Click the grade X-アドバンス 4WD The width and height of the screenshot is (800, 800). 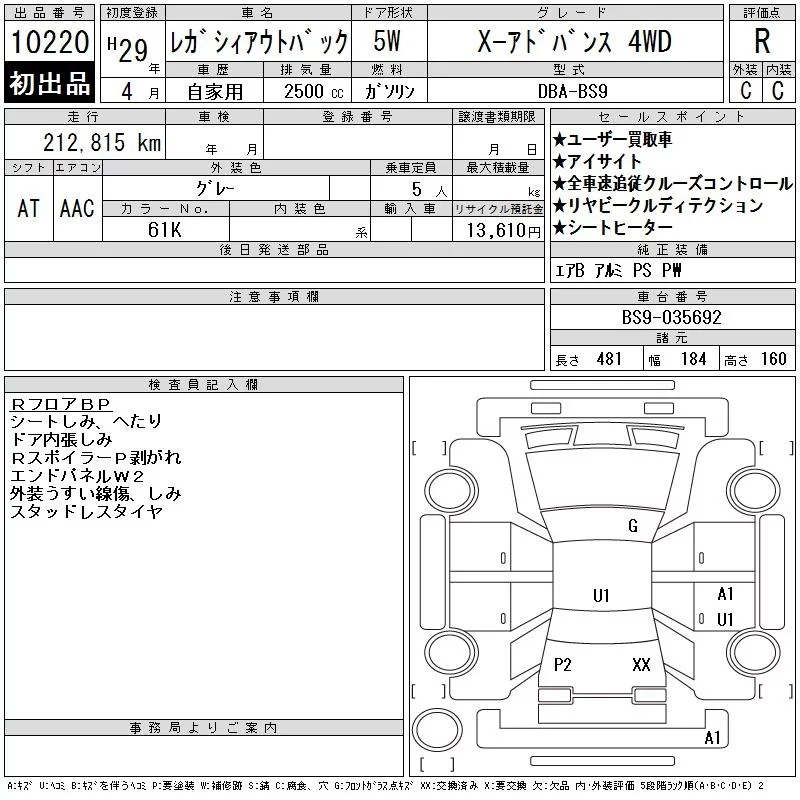click(x=574, y=41)
